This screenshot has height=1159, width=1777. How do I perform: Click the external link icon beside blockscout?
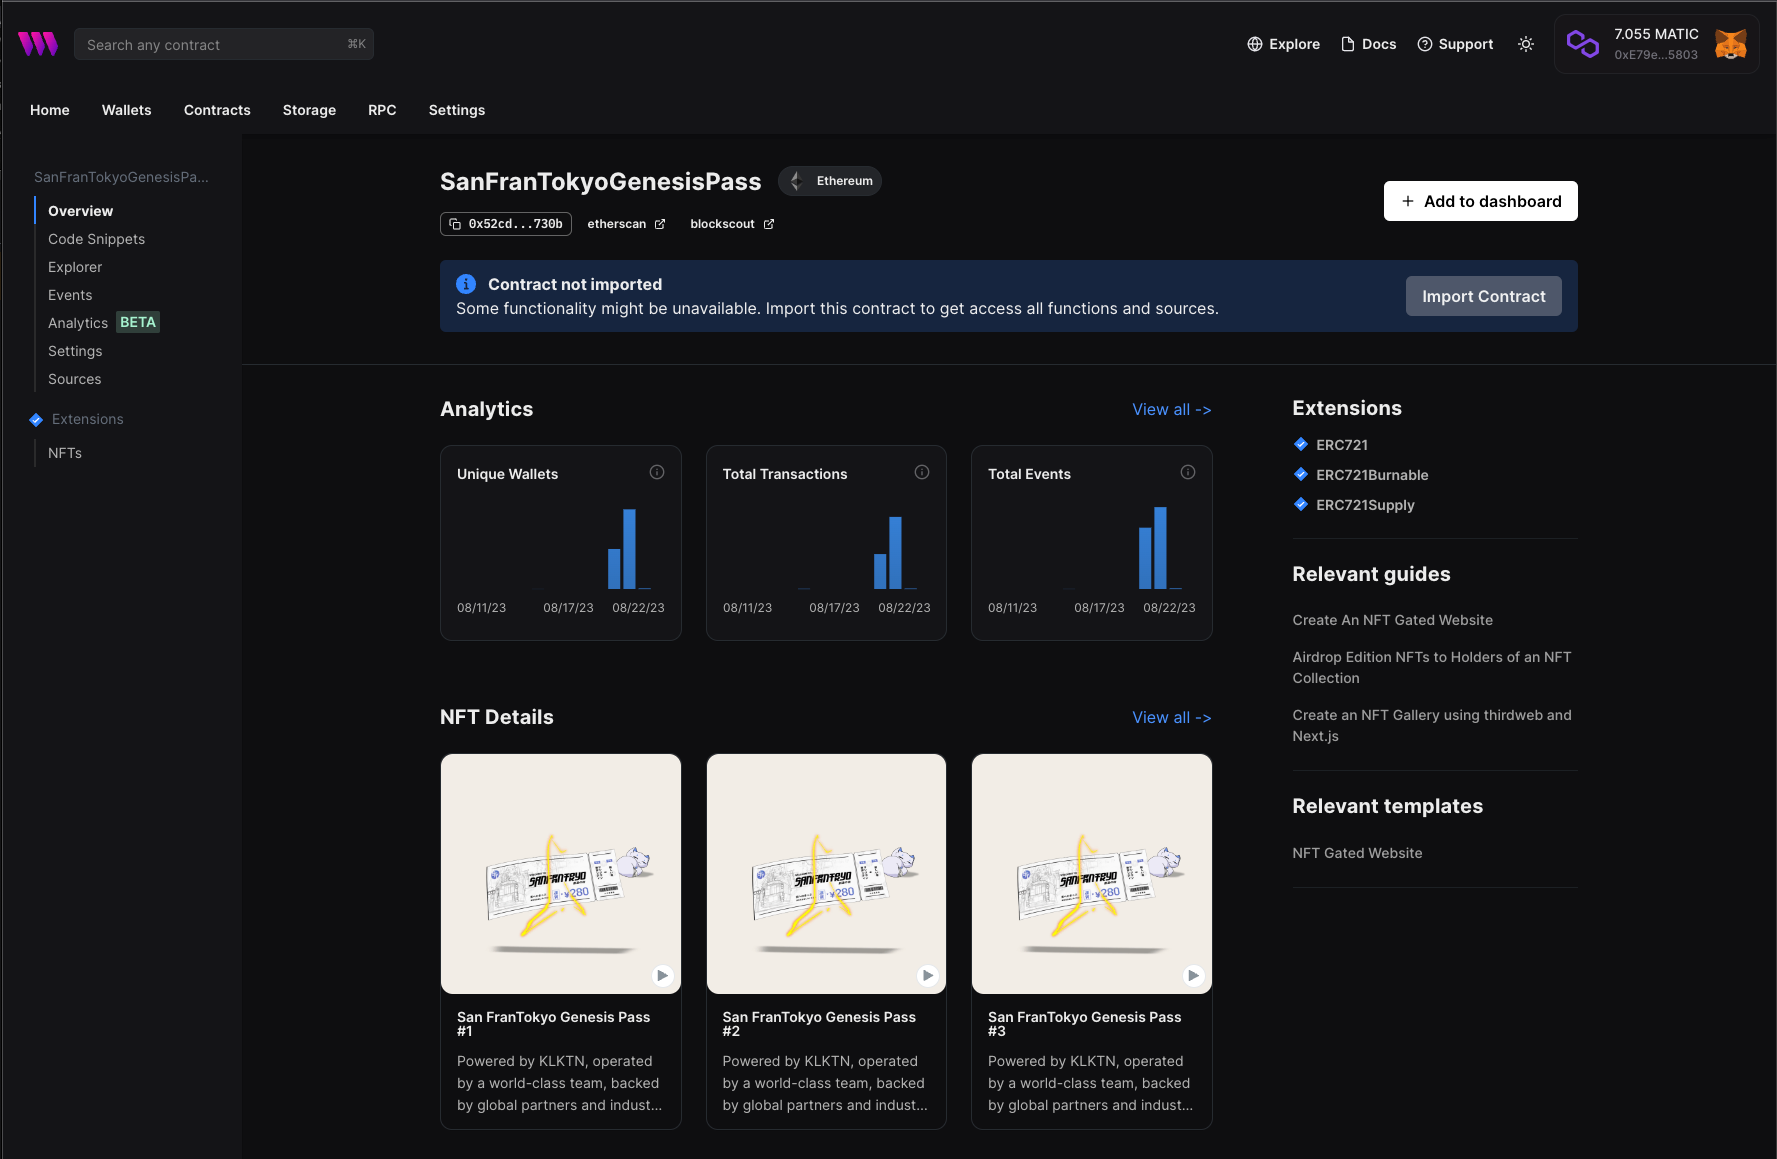(769, 224)
